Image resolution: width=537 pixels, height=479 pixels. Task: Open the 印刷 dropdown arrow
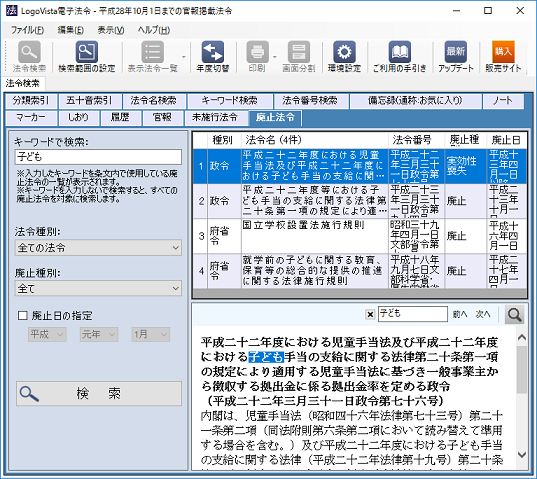click(x=275, y=57)
